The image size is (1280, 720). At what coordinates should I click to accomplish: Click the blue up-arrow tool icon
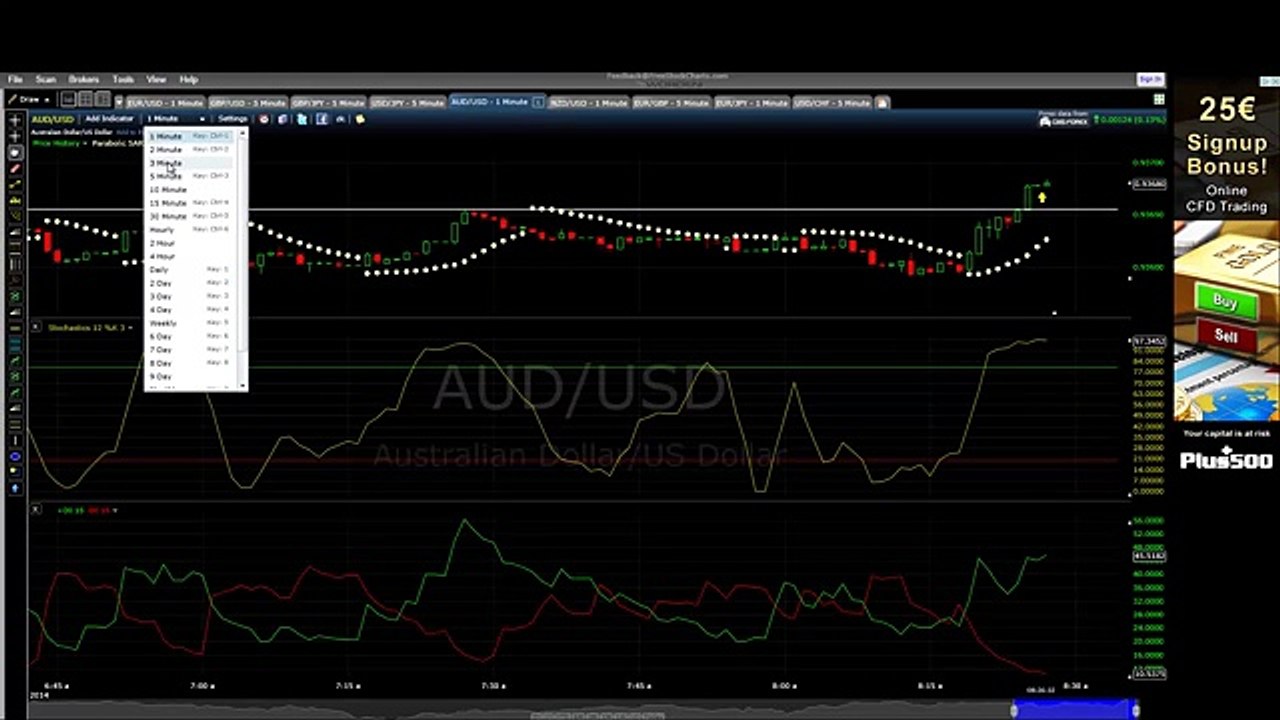(15, 488)
